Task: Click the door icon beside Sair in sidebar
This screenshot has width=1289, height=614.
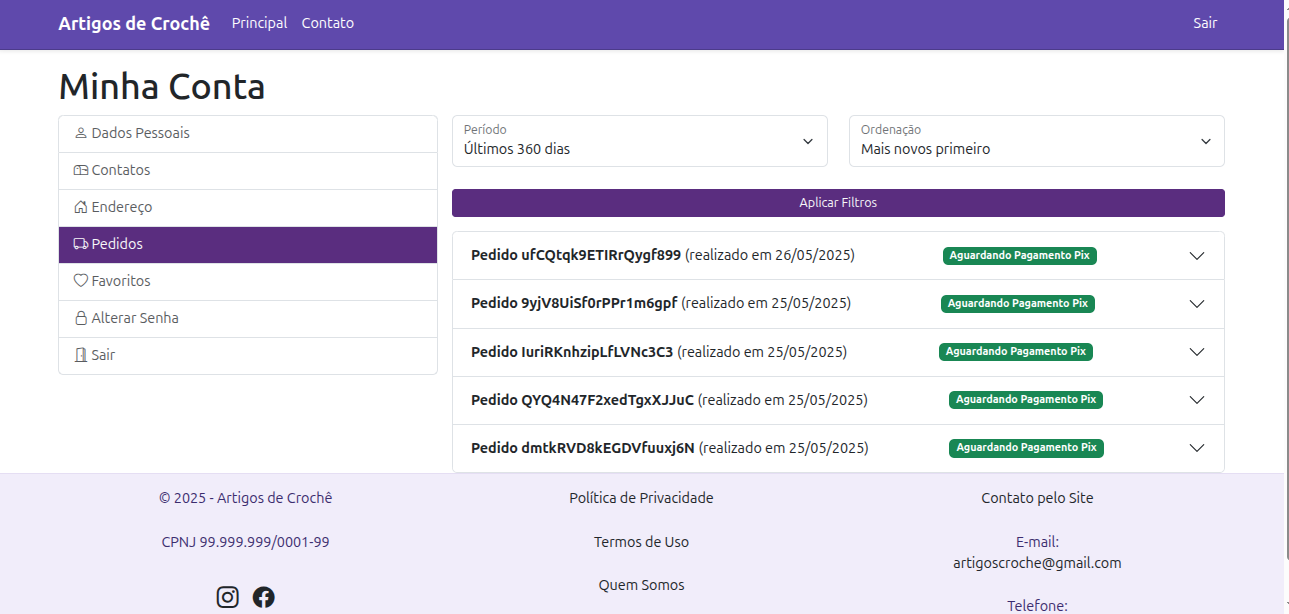Action: [81, 355]
